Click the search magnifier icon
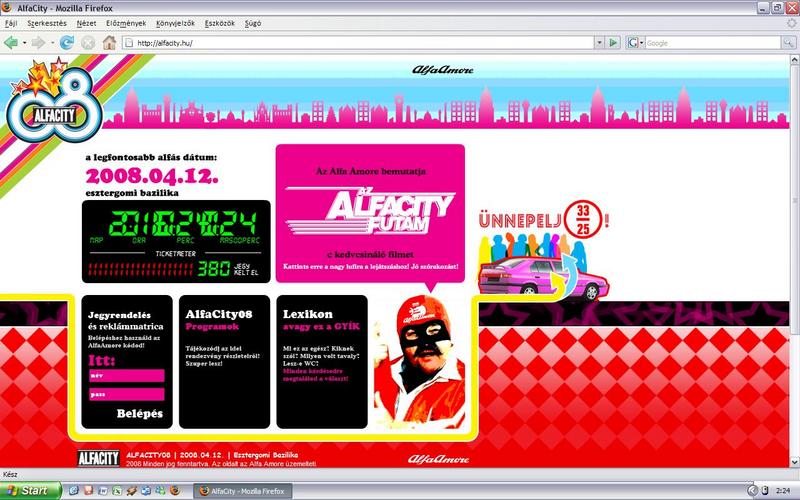 click(788, 43)
